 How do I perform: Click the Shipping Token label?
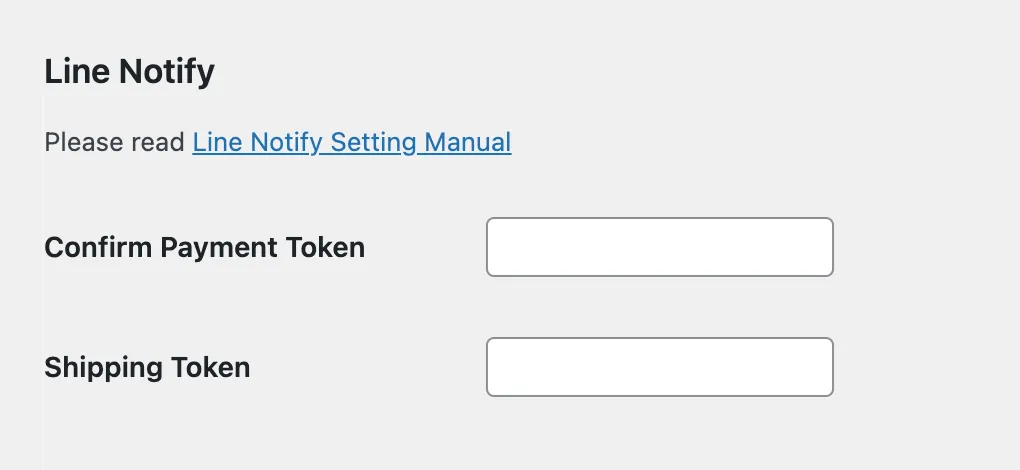tap(147, 367)
